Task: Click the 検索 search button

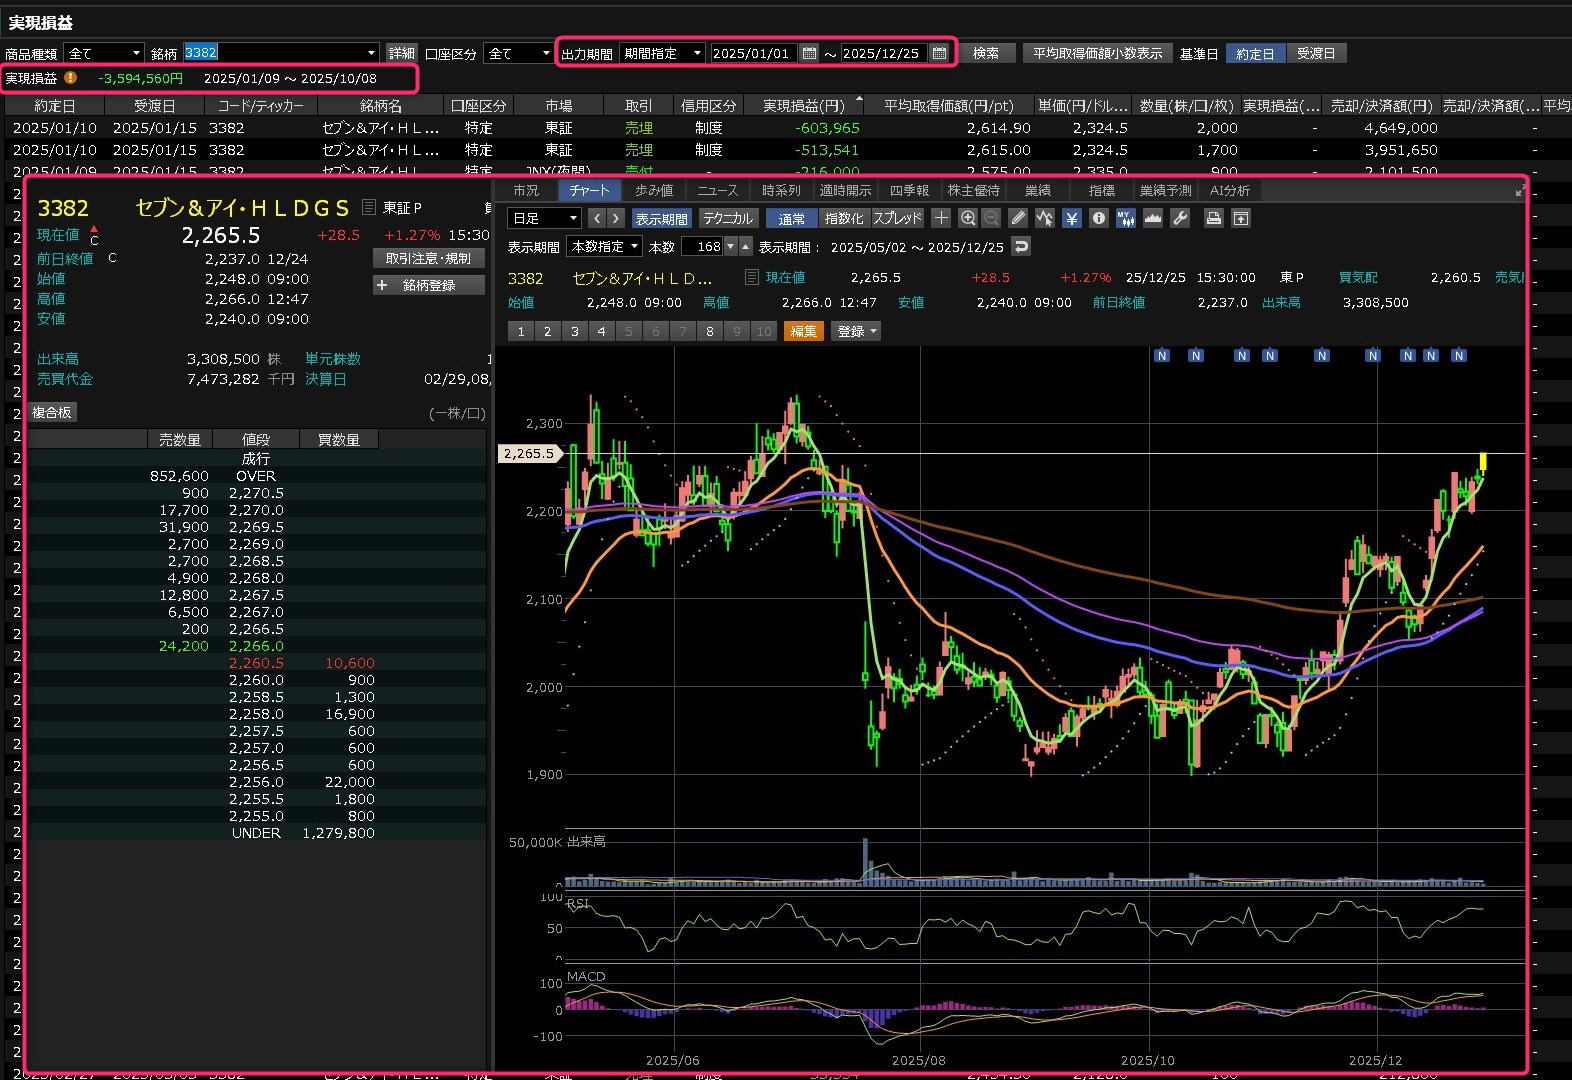Action: [x=986, y=53]
